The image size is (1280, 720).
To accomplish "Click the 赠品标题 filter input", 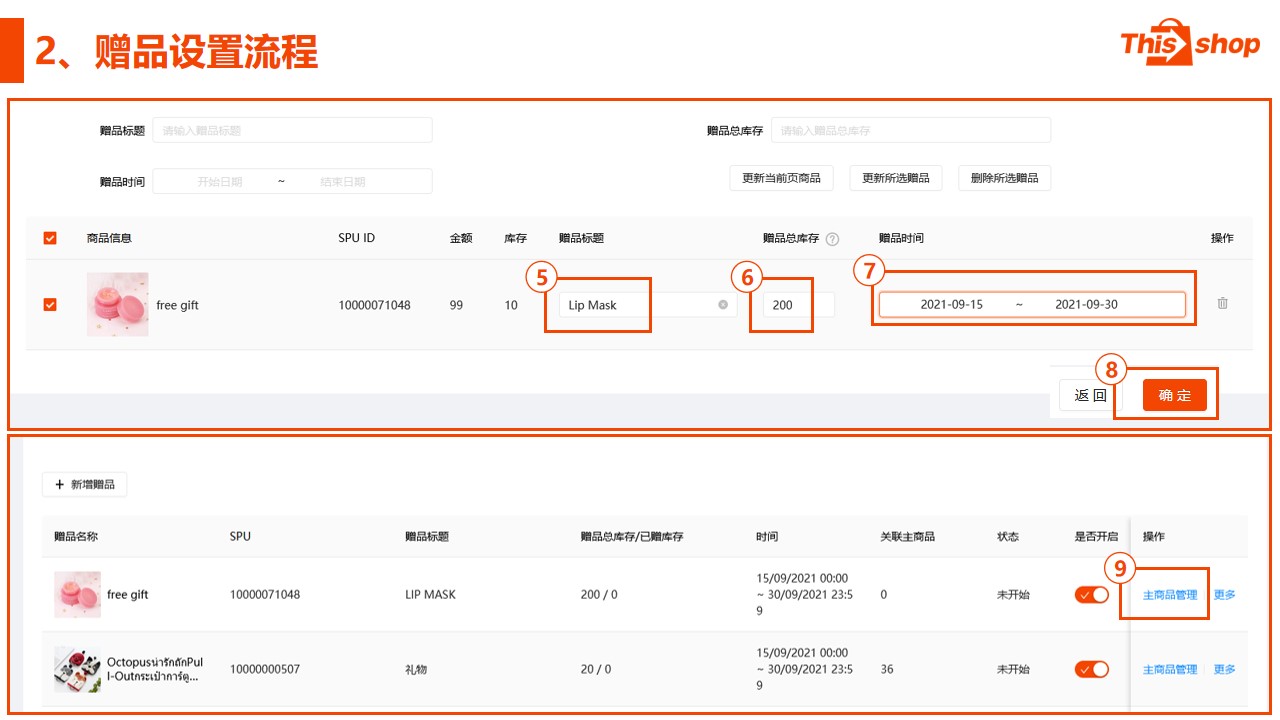I will 292,130.
